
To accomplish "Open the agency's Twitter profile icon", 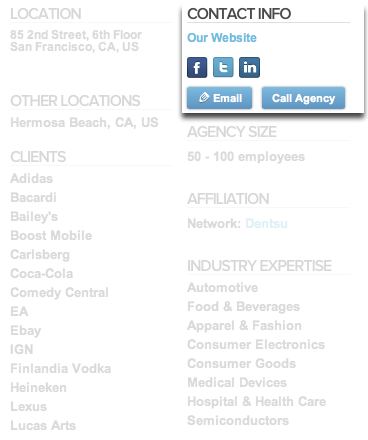I will (223, 67).
